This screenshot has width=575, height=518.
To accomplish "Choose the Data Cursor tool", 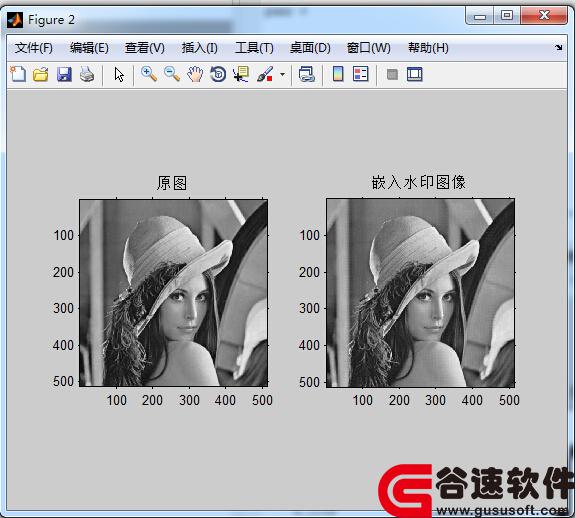I will (241, 74).
